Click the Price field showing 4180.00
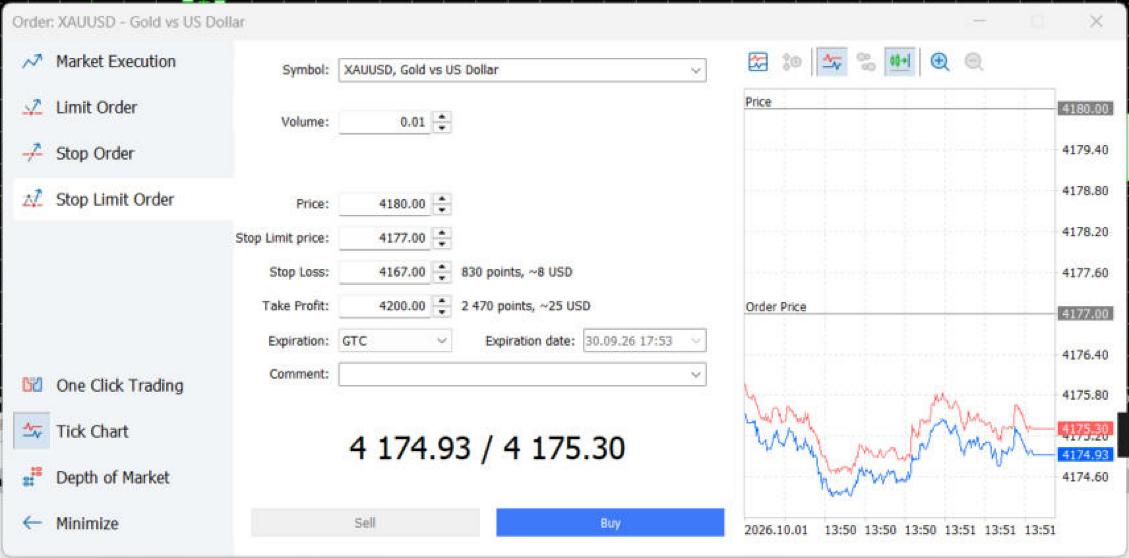This screenshot has height=558, width=1129. [385, 204]
